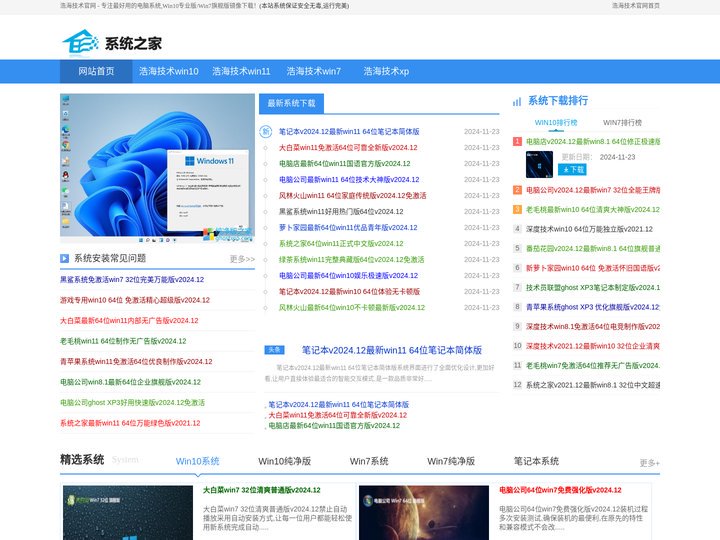720x540 pixels.
Task: Open 浩海技术win7 navigation item
Action: point(314,71)
